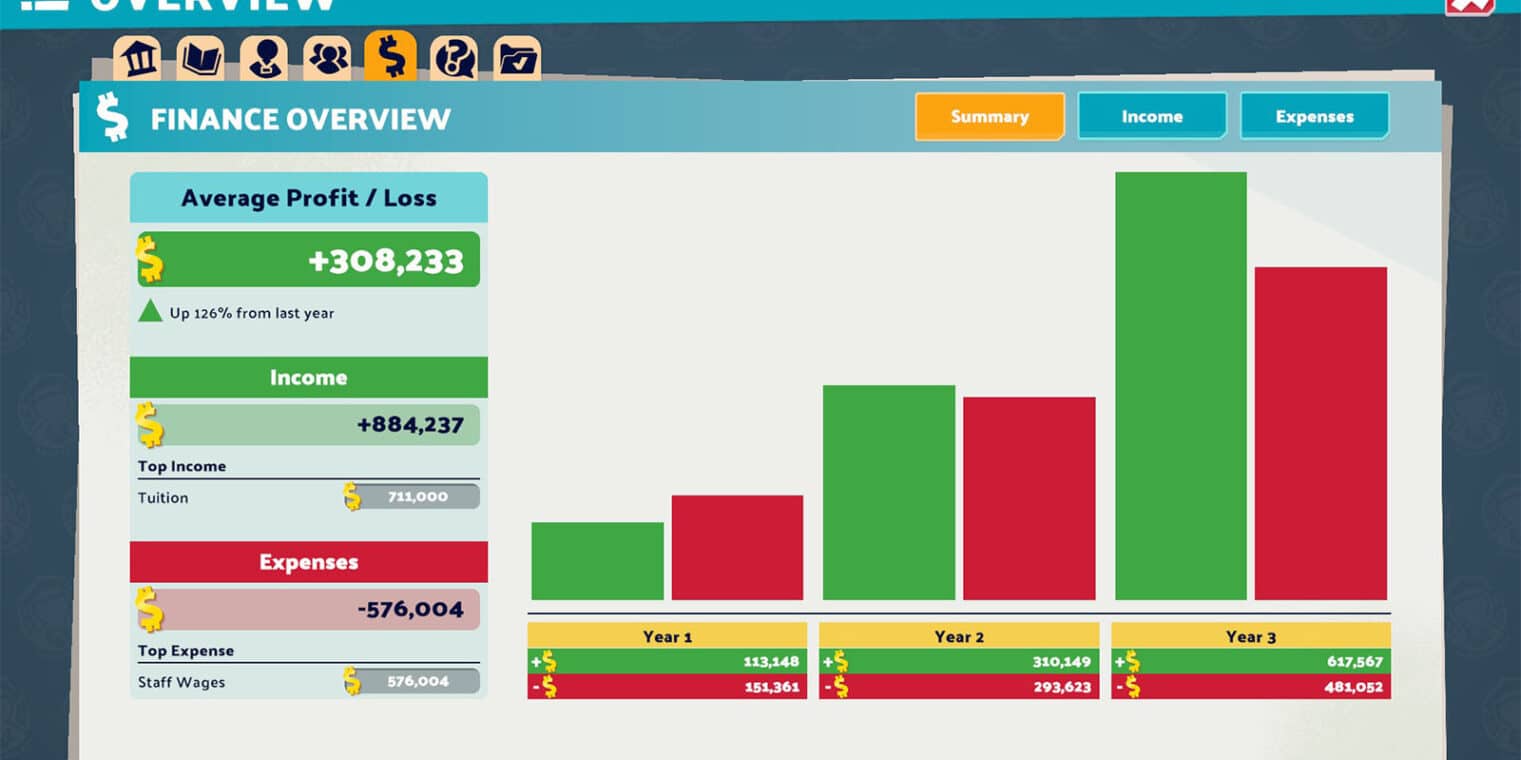The image size is (1521, 760).
Task: Open the Expenses tab
Action: pos(1314,117)
